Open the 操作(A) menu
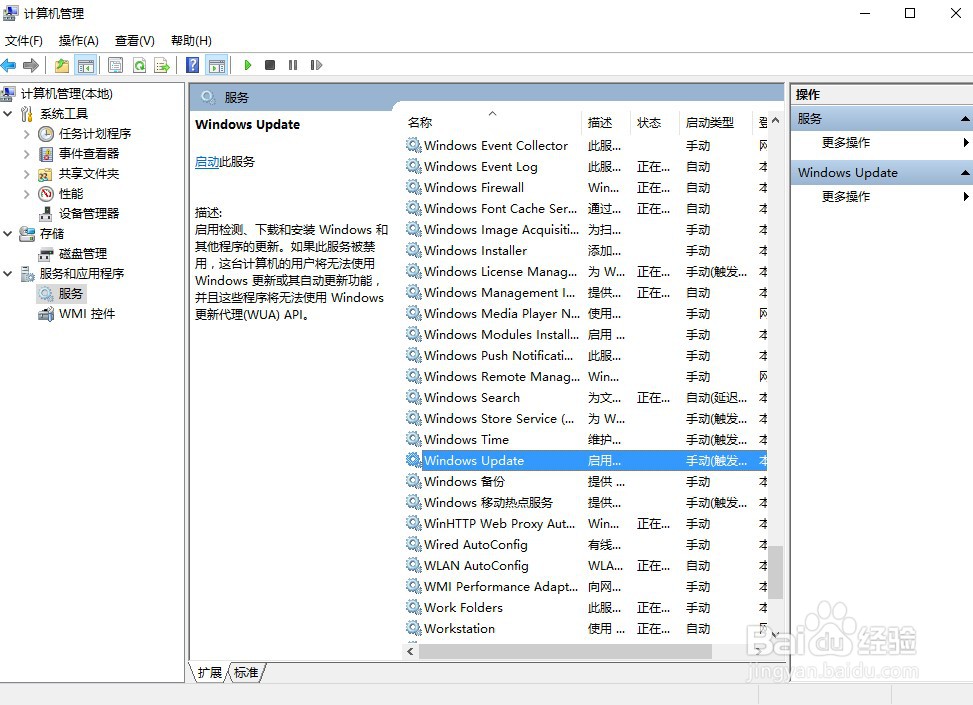 pyautogui.click(x=79, y=41)
